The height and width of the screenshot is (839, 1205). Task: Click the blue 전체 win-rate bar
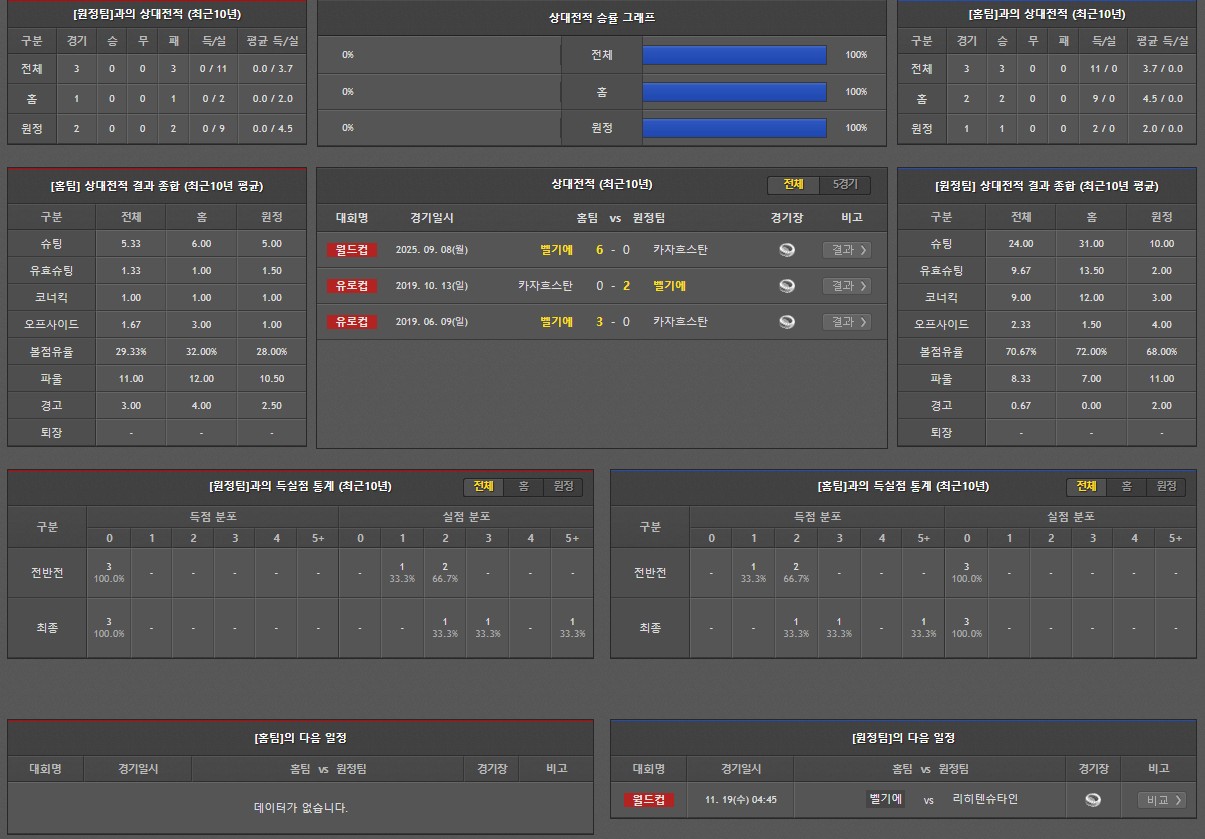[x=734, y=55]
